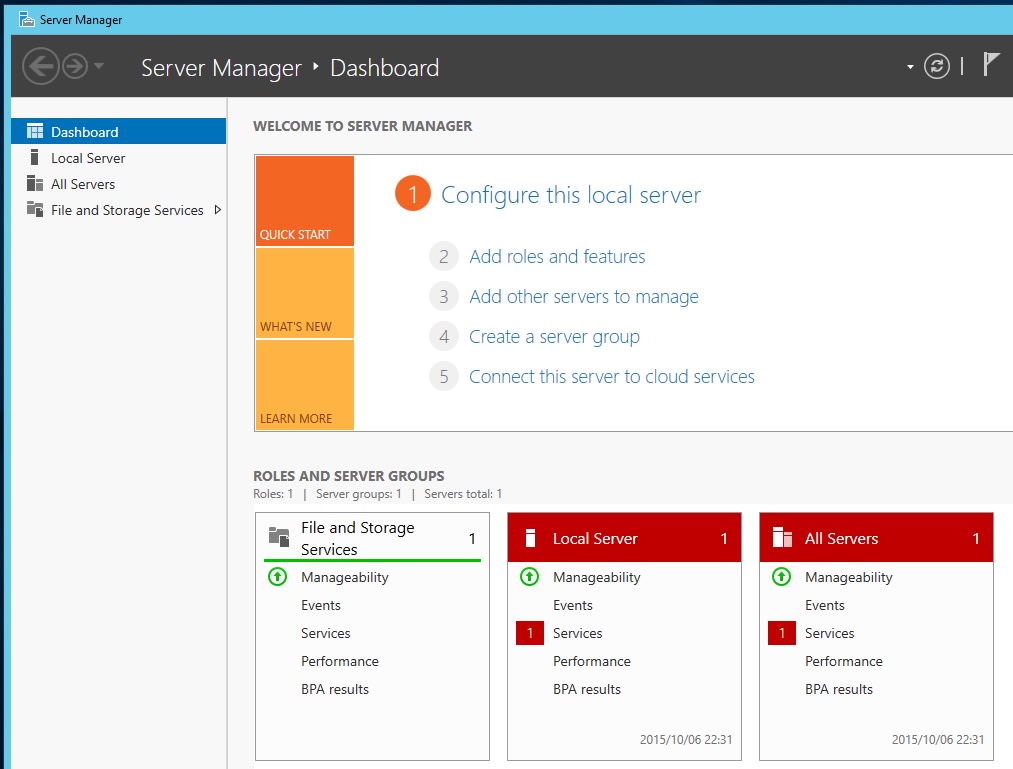Open Events in Local Server tile

(x=572, y=606)
